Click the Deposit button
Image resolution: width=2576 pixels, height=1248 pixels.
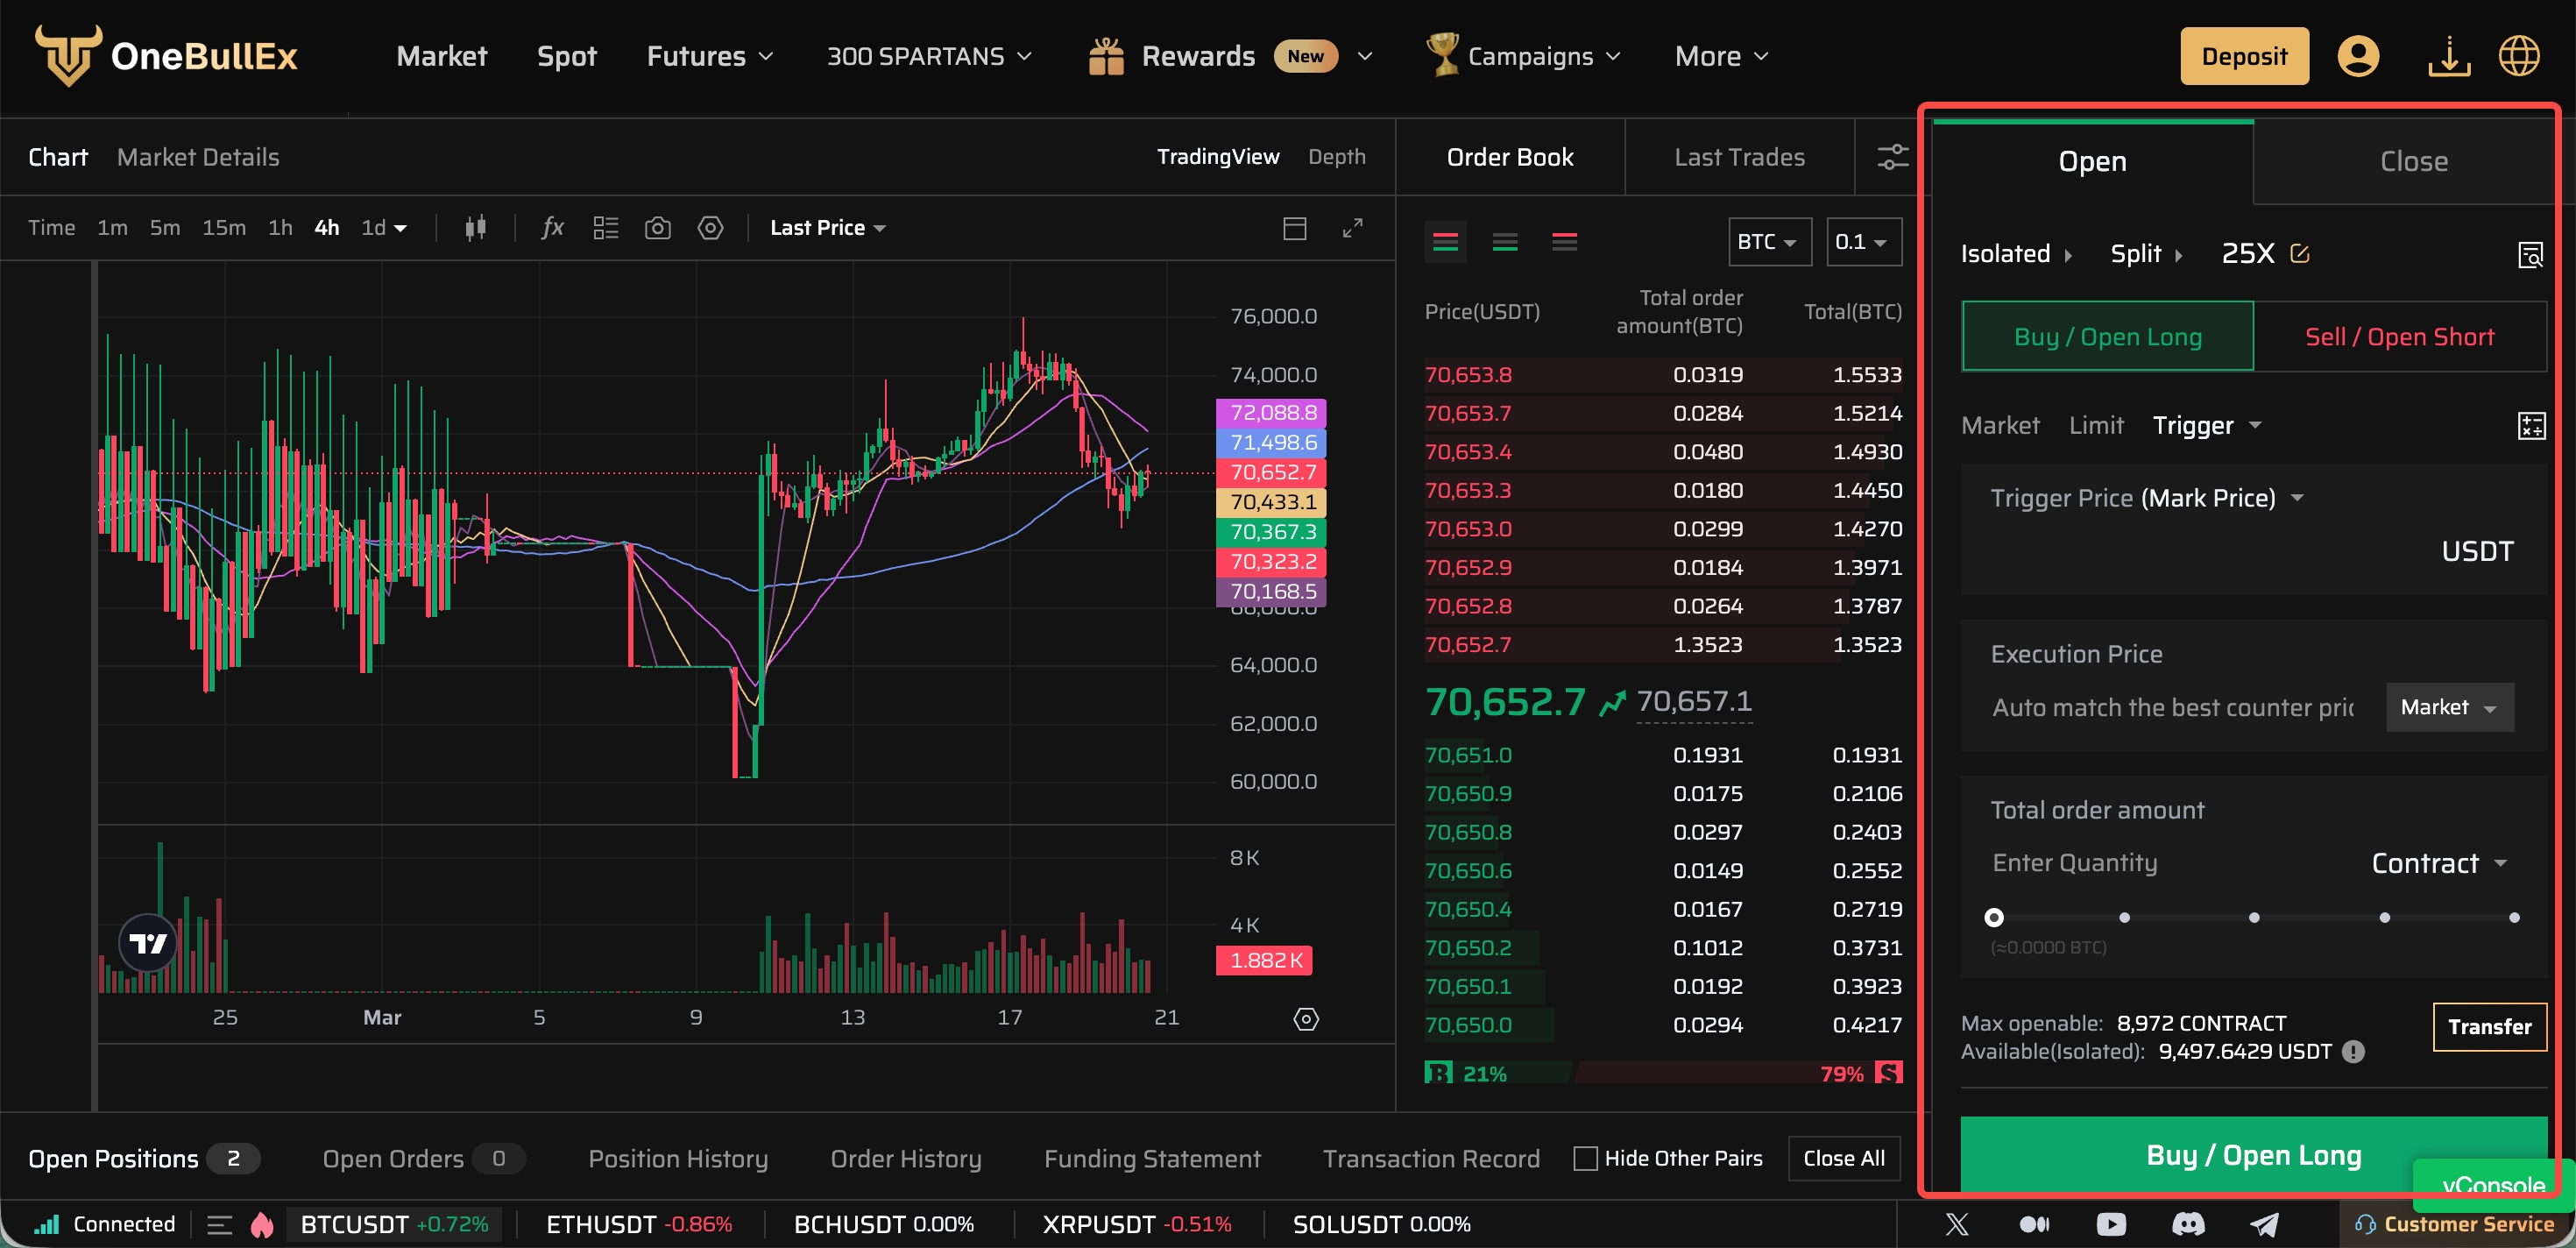click(2243, 56)
